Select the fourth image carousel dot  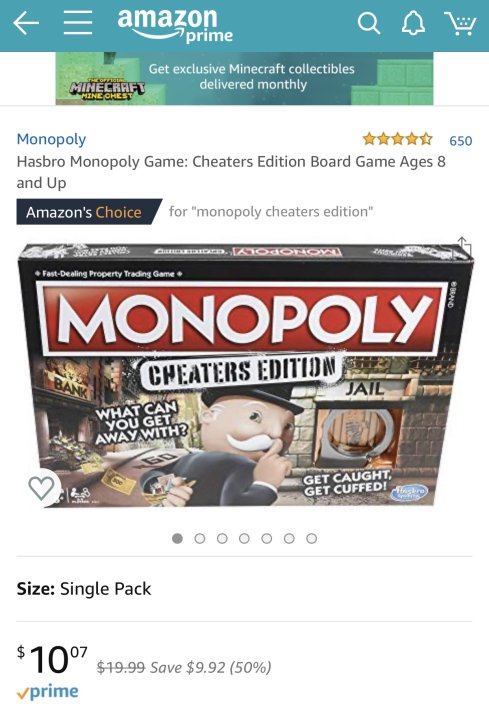tap(244, 538)
